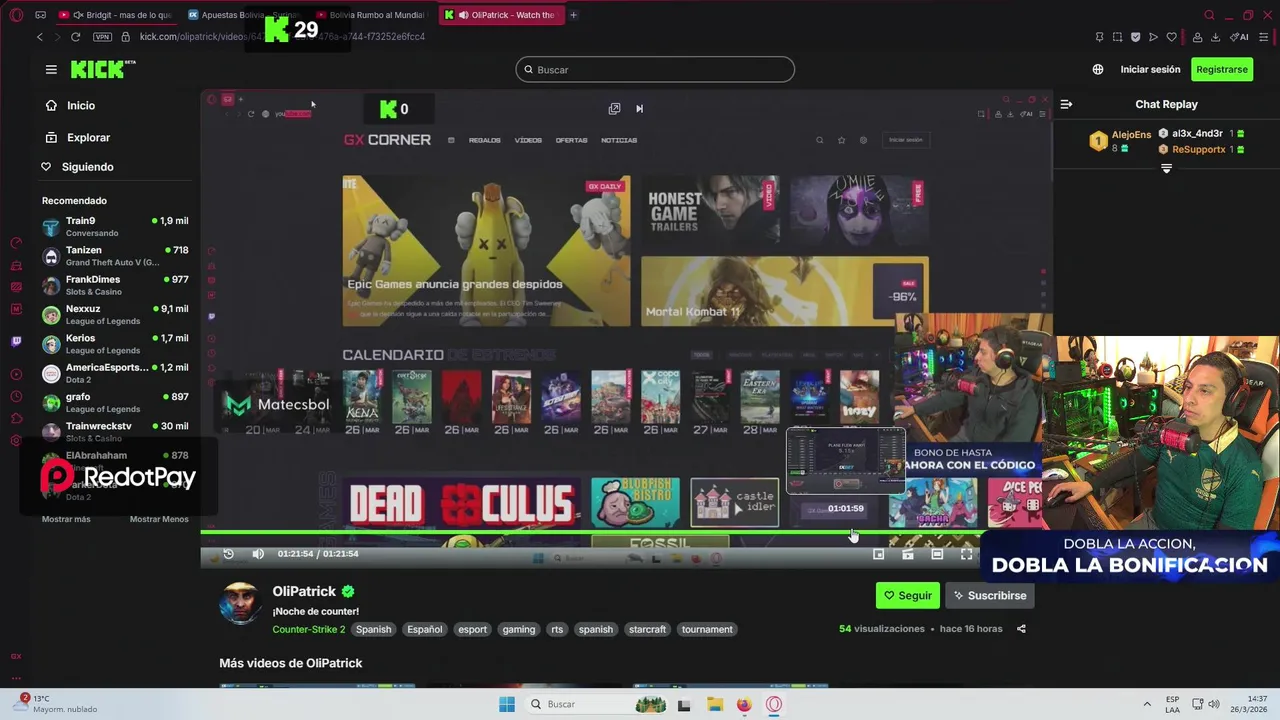Click OliPatrick channel avatar
The image size is (1280, 720).
pos(240,603)
